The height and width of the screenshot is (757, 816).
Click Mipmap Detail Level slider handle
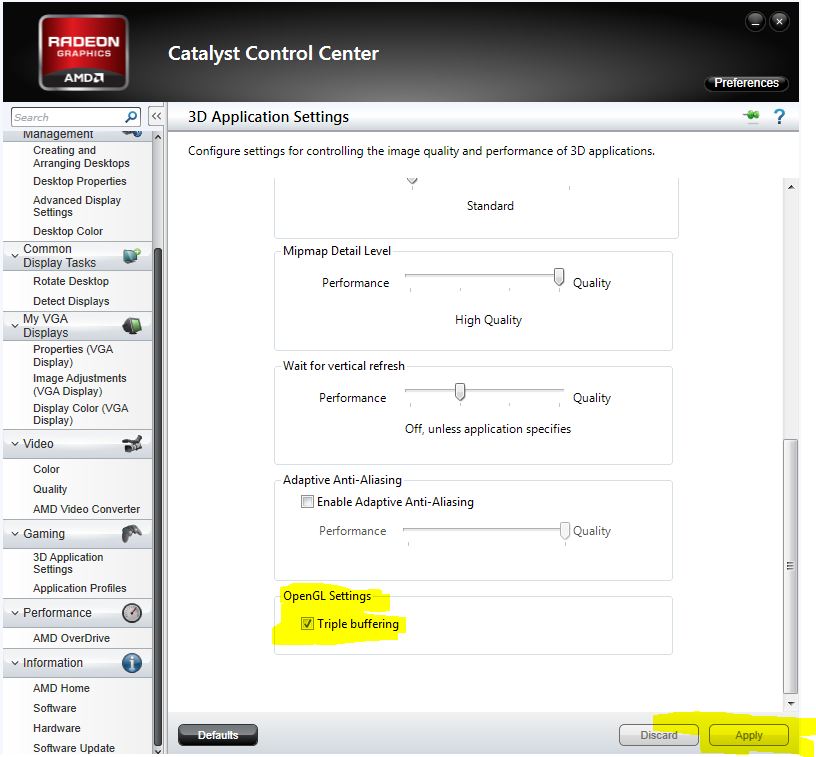click(x=558, y=277)
